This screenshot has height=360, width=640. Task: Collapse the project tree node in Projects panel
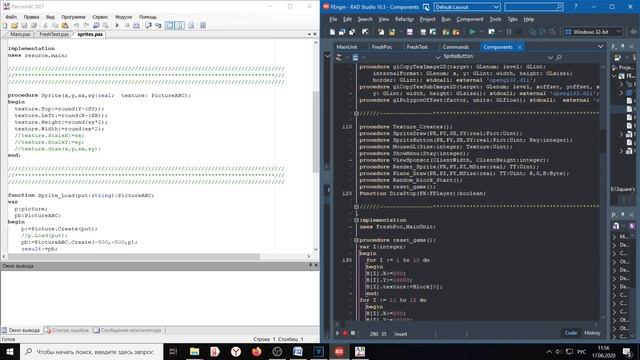(614, 76)
